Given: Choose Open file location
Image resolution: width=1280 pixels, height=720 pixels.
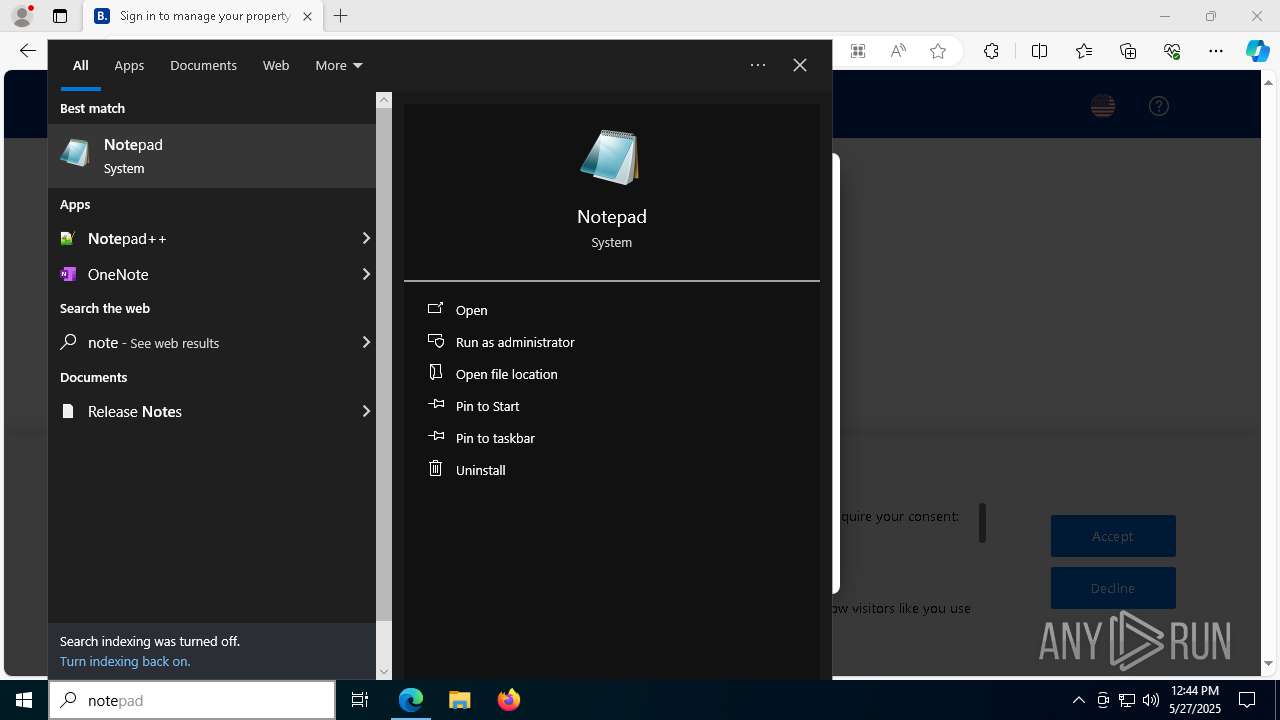Looking at the screenshot, I should click(x=506, y=374).
